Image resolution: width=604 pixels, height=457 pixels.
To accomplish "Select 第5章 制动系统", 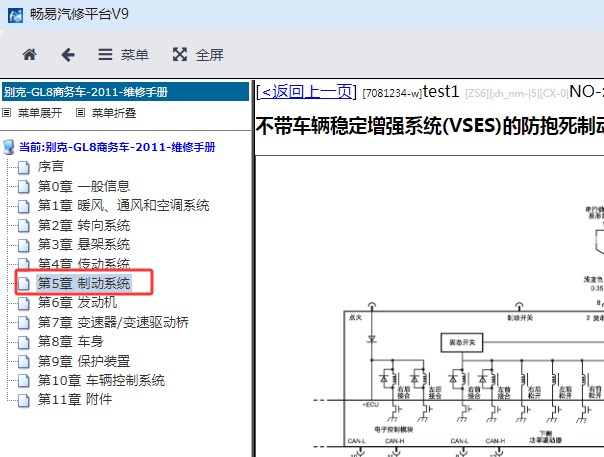I will click(84, 283).
